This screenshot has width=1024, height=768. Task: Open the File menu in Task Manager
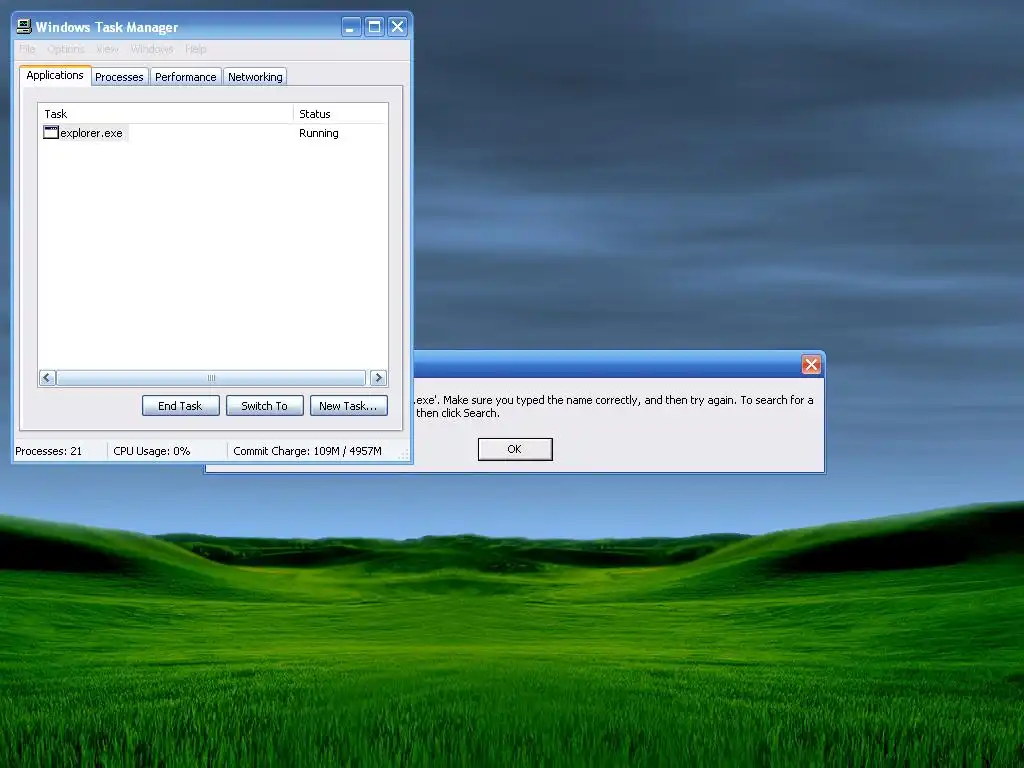pyautogui.click(x=27, y=49)
